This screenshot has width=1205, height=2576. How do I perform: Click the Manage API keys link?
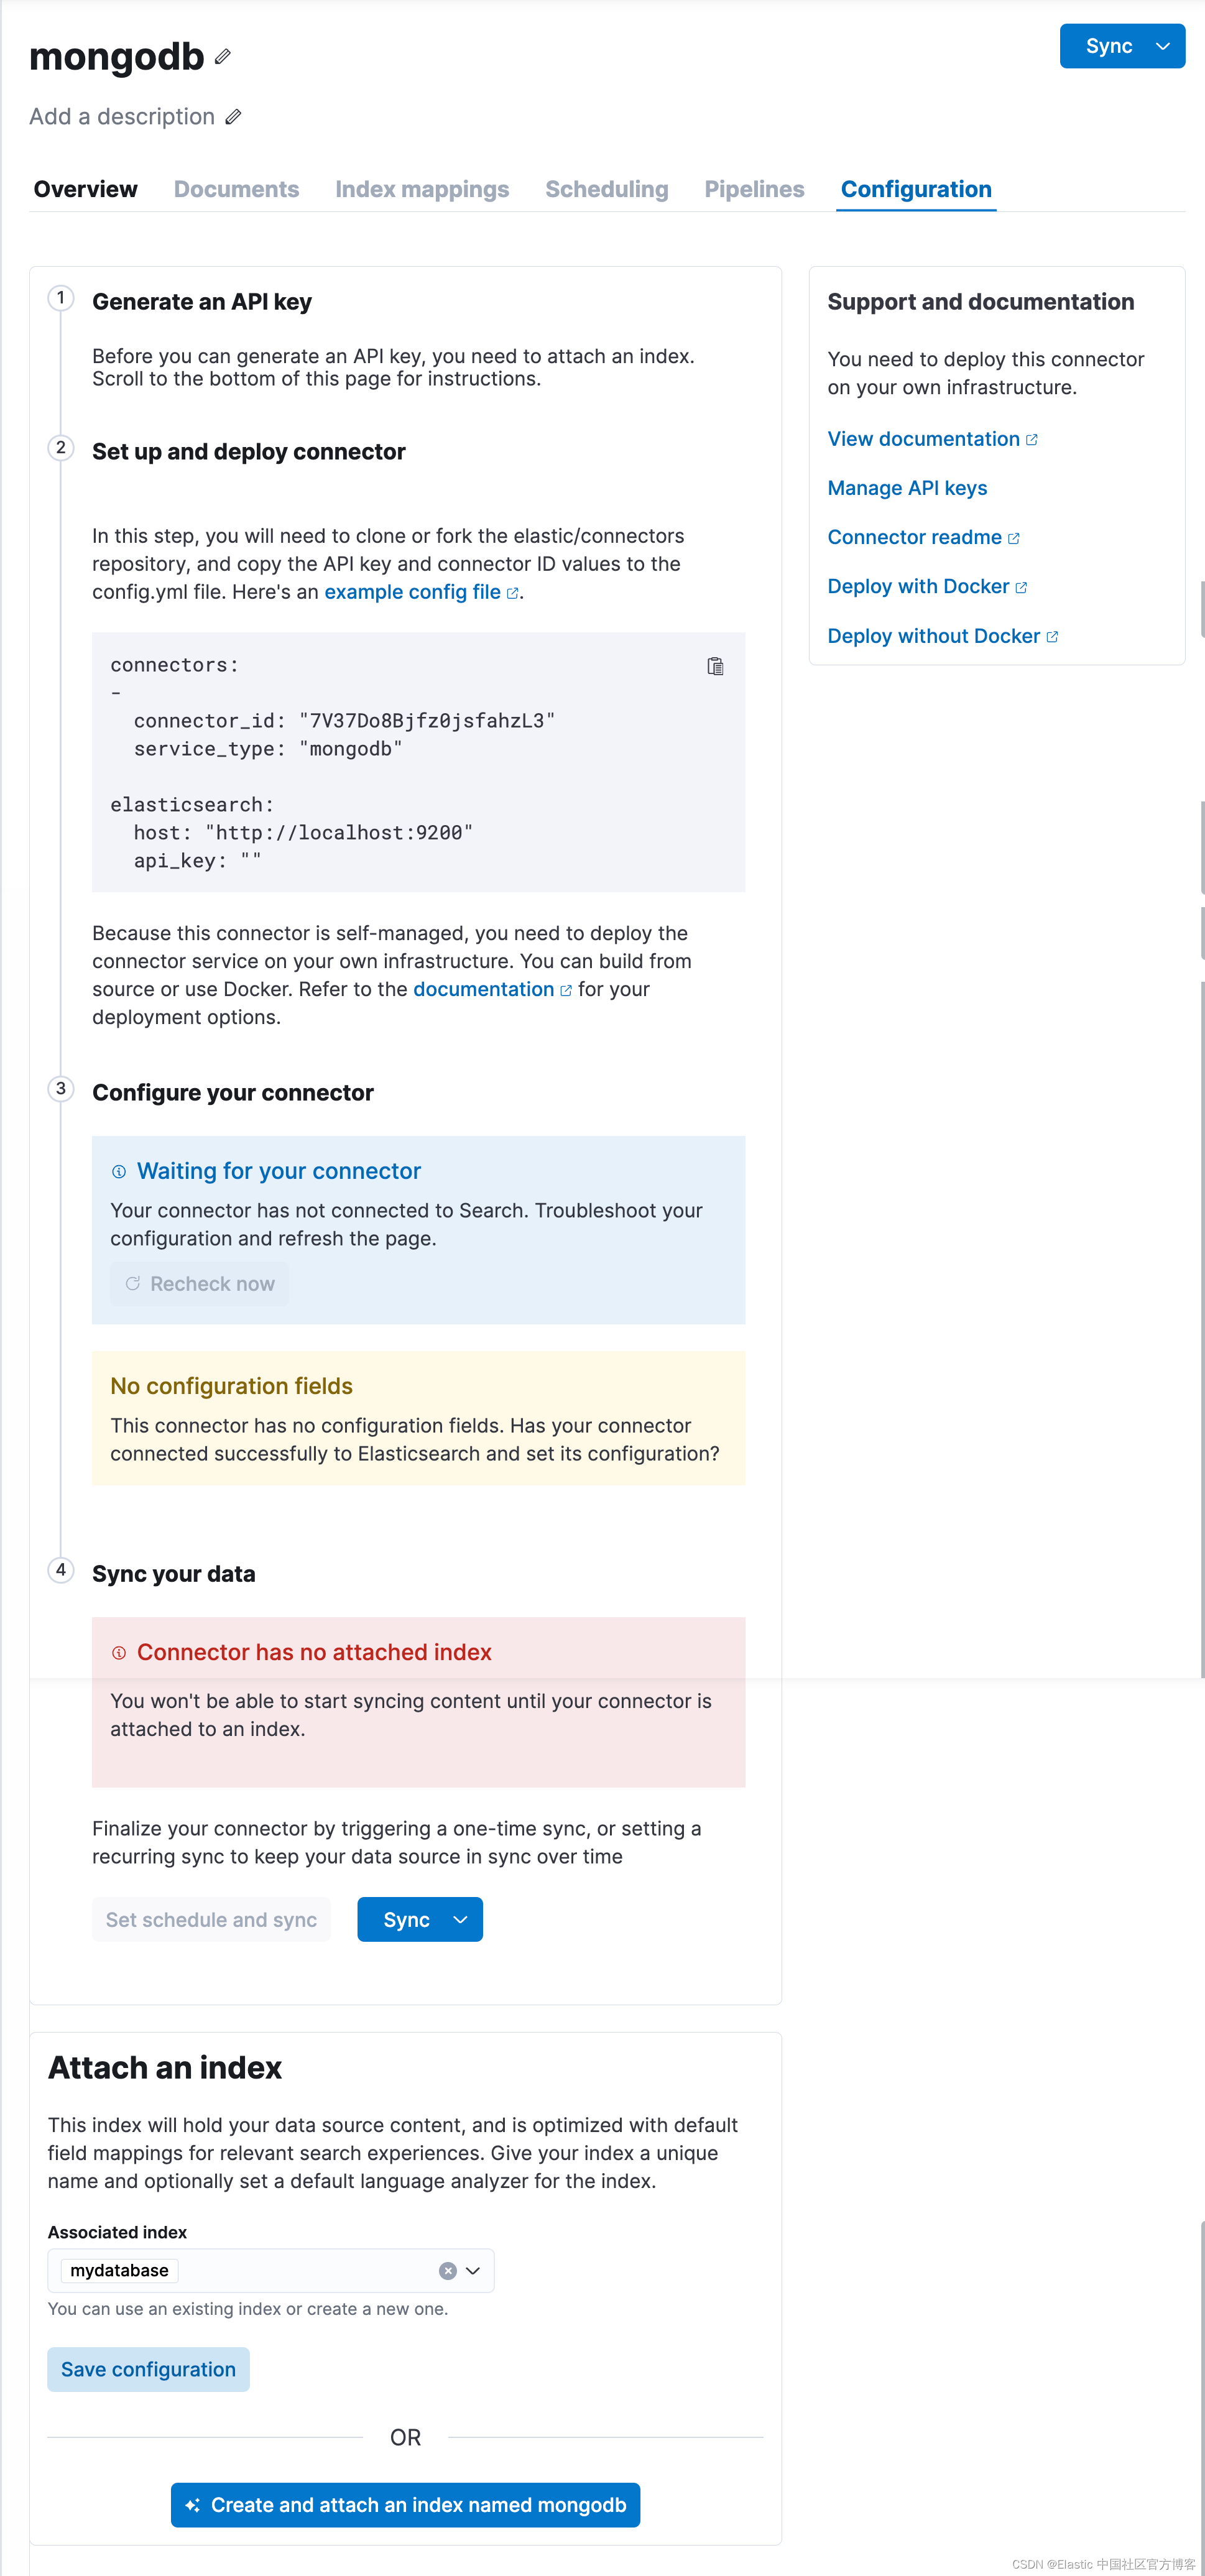(907, 488)
